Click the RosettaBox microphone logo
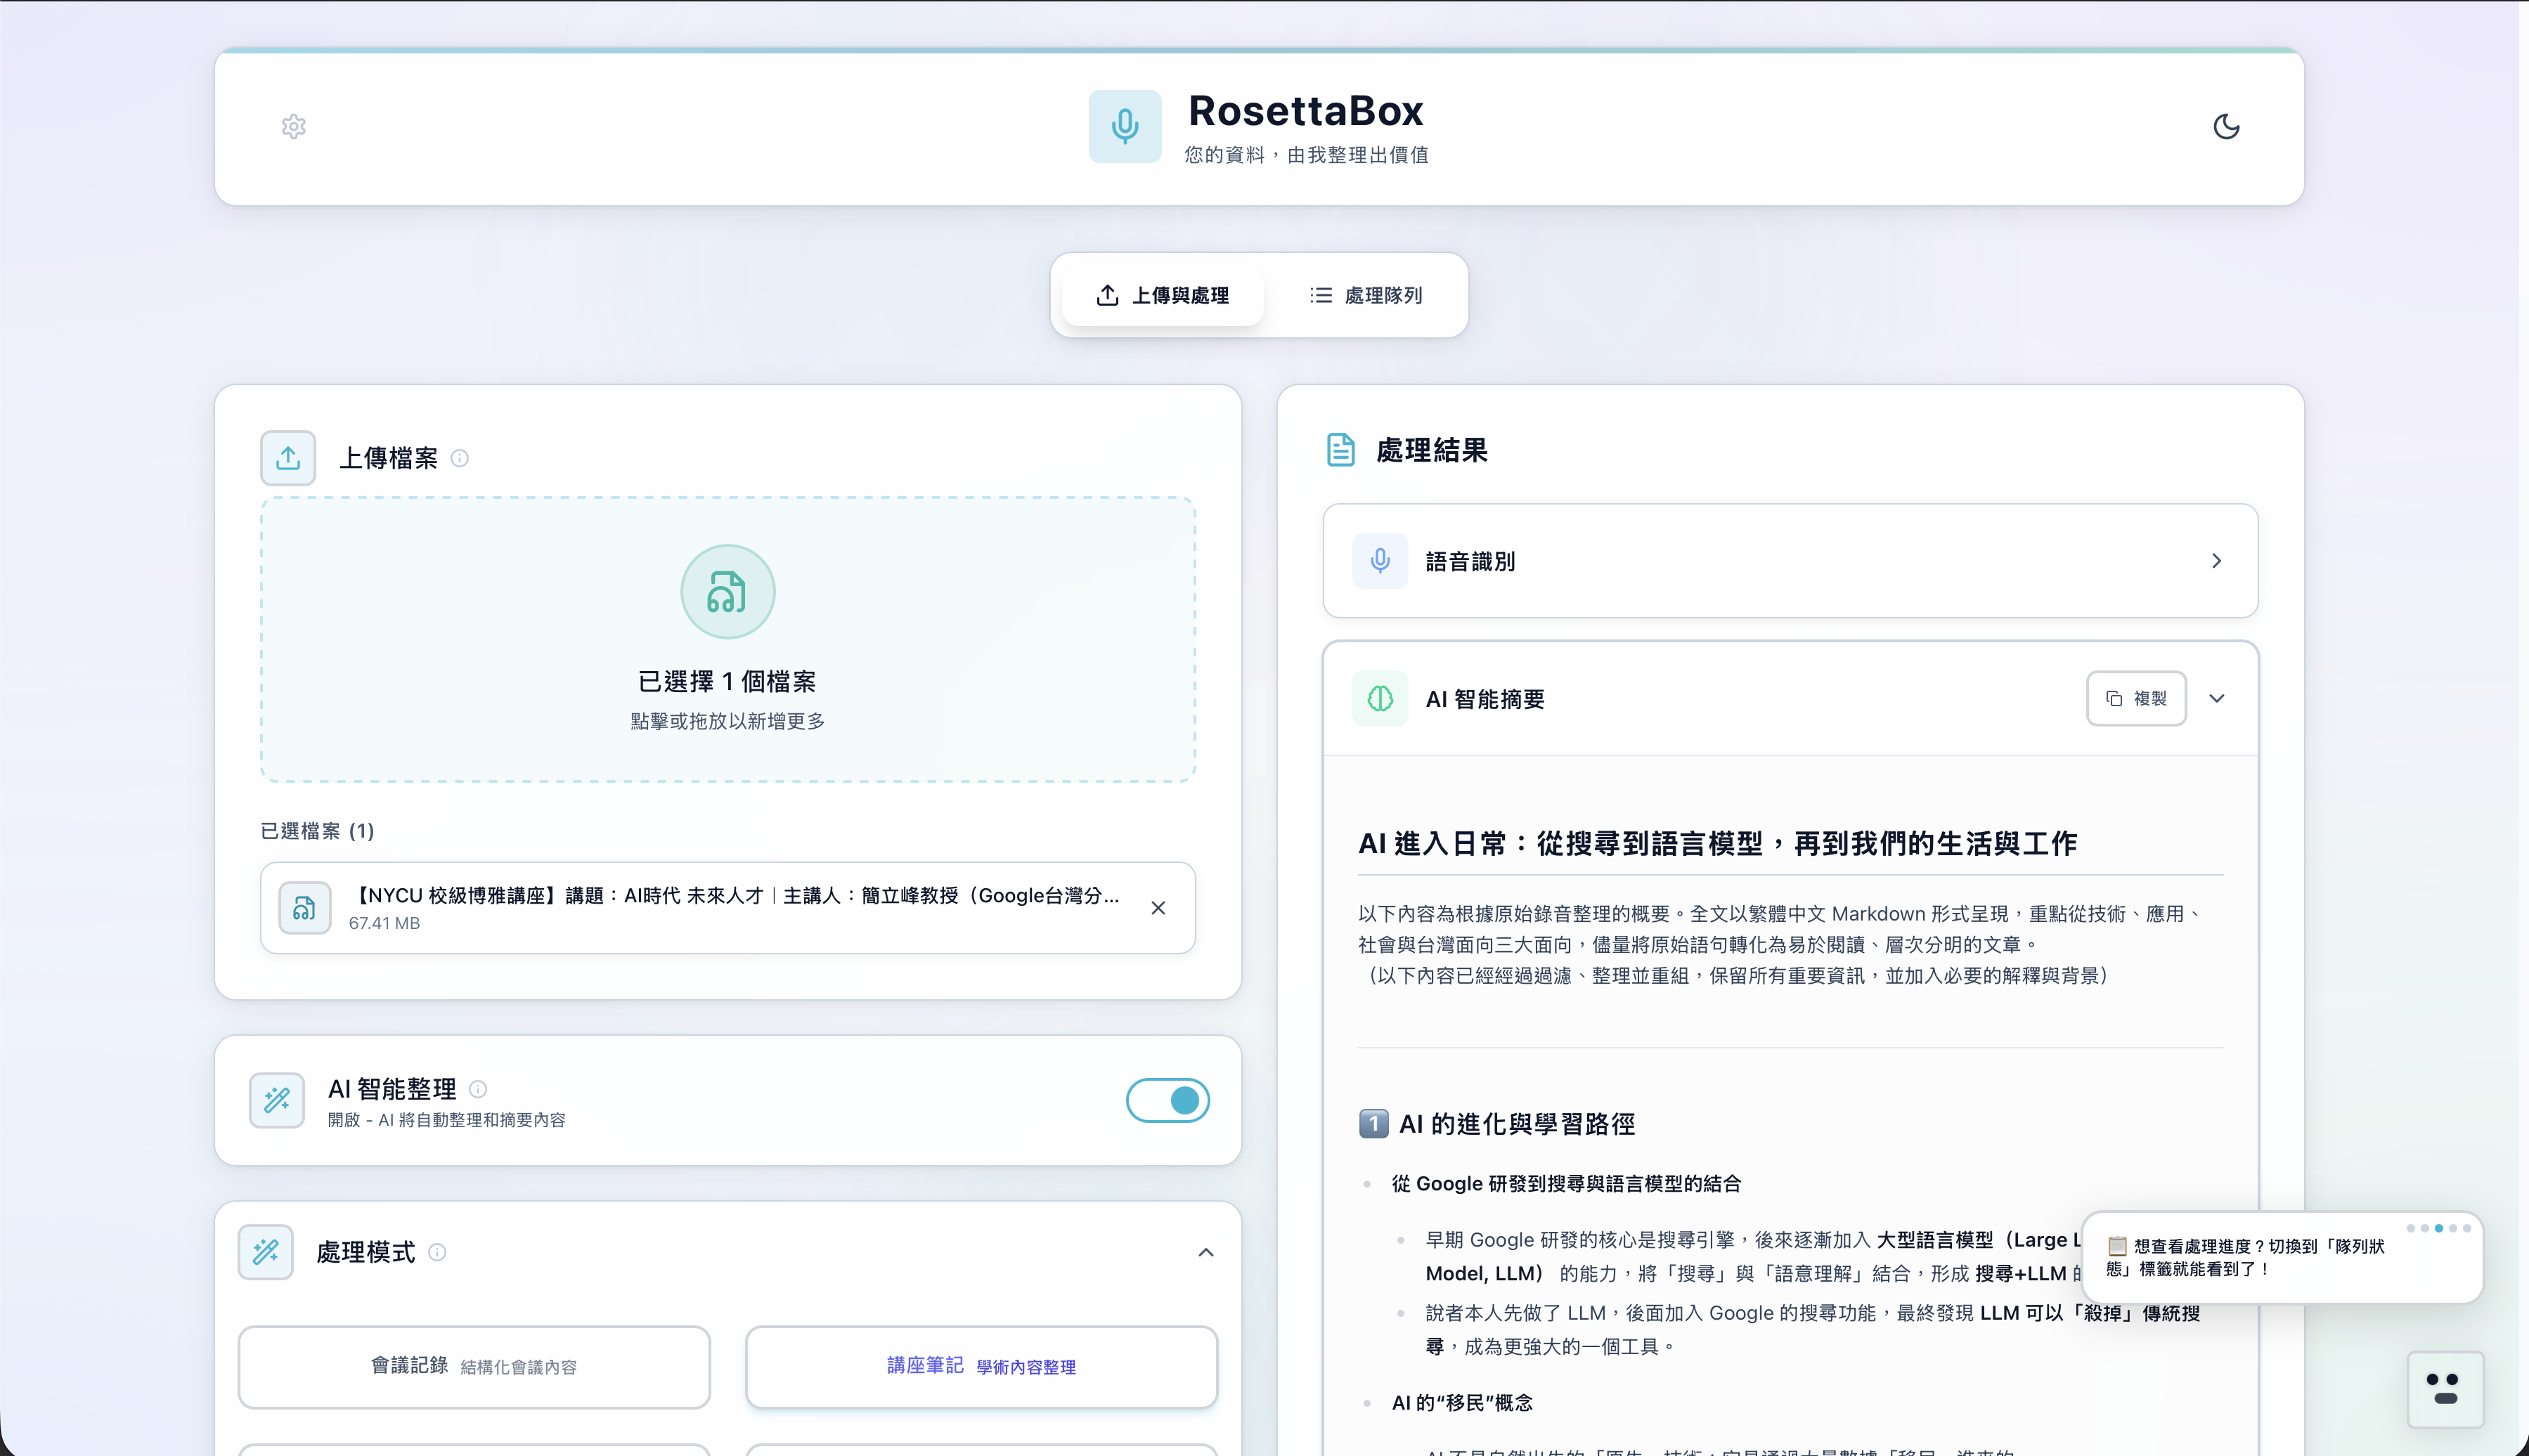 [1125, 126]
